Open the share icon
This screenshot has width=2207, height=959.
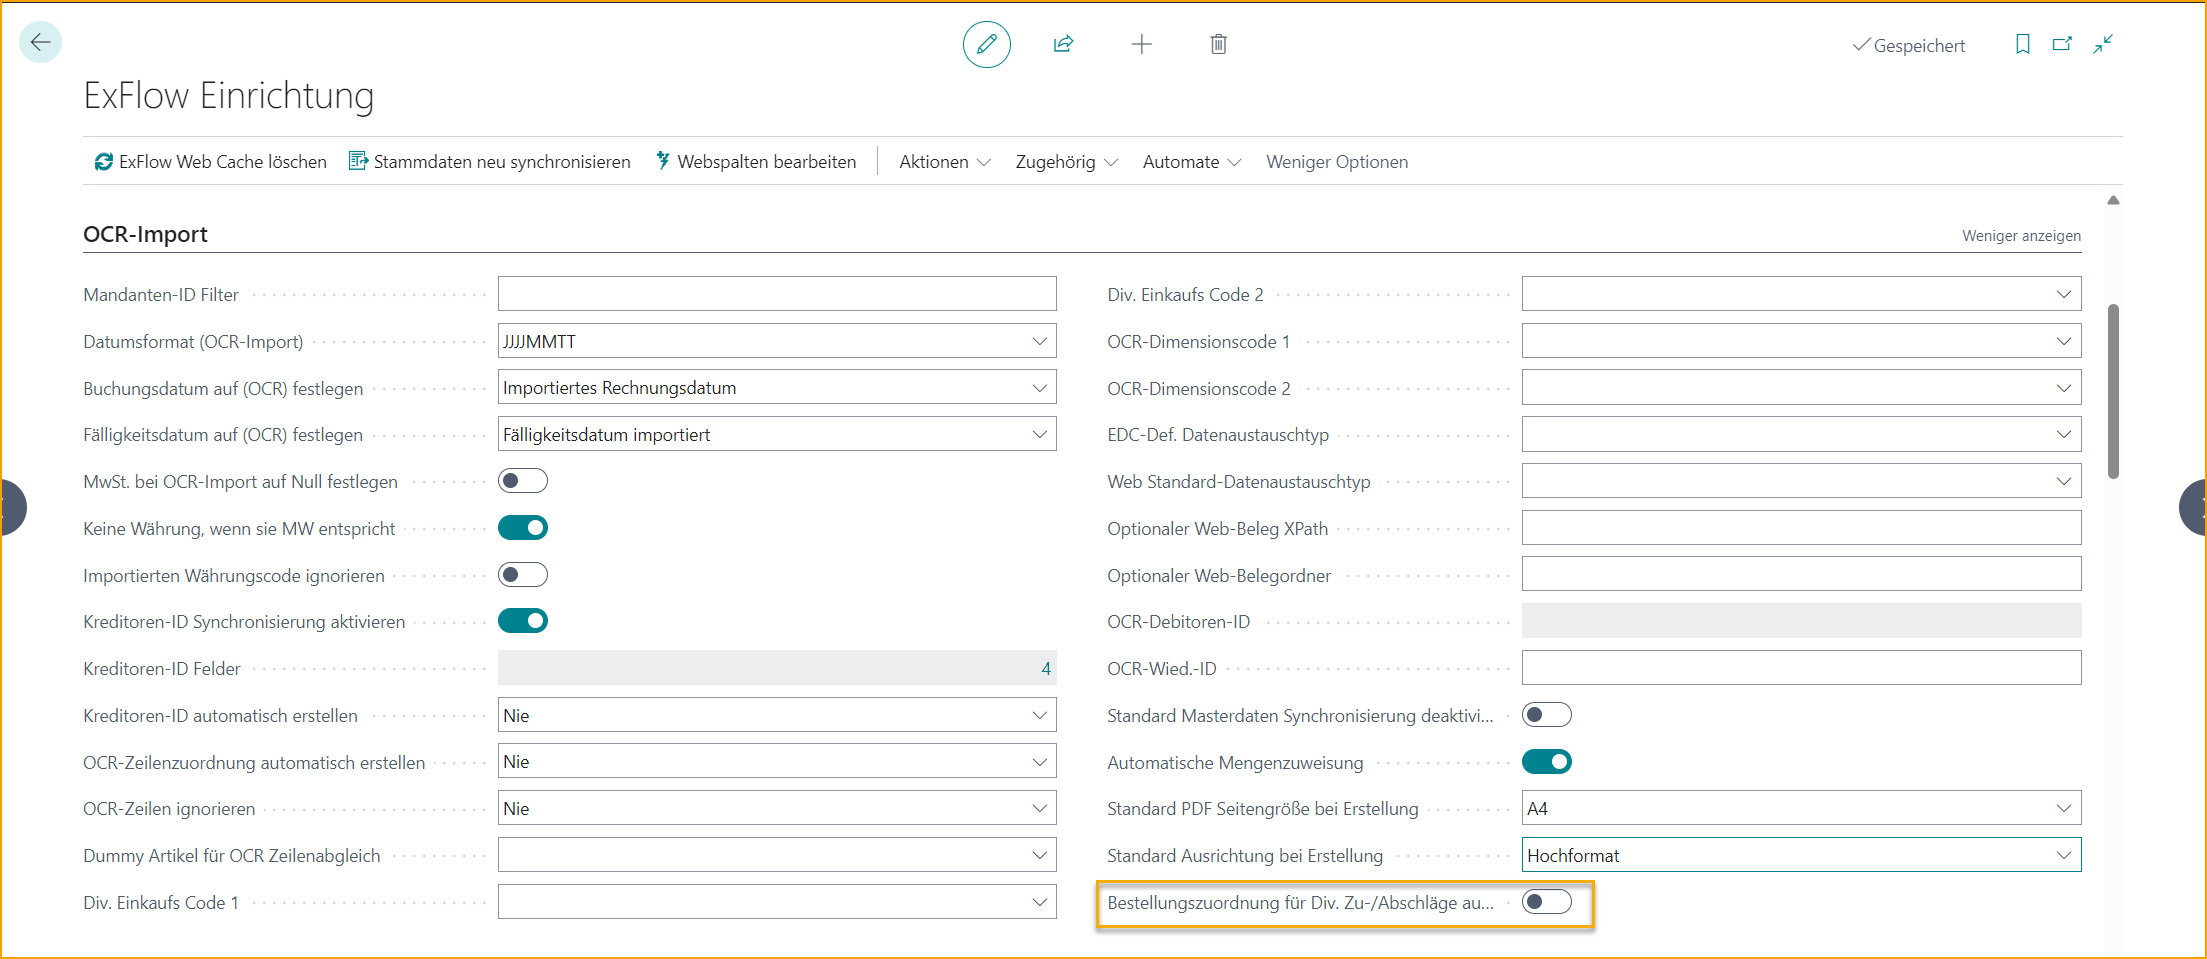[x=1063, y=44]
